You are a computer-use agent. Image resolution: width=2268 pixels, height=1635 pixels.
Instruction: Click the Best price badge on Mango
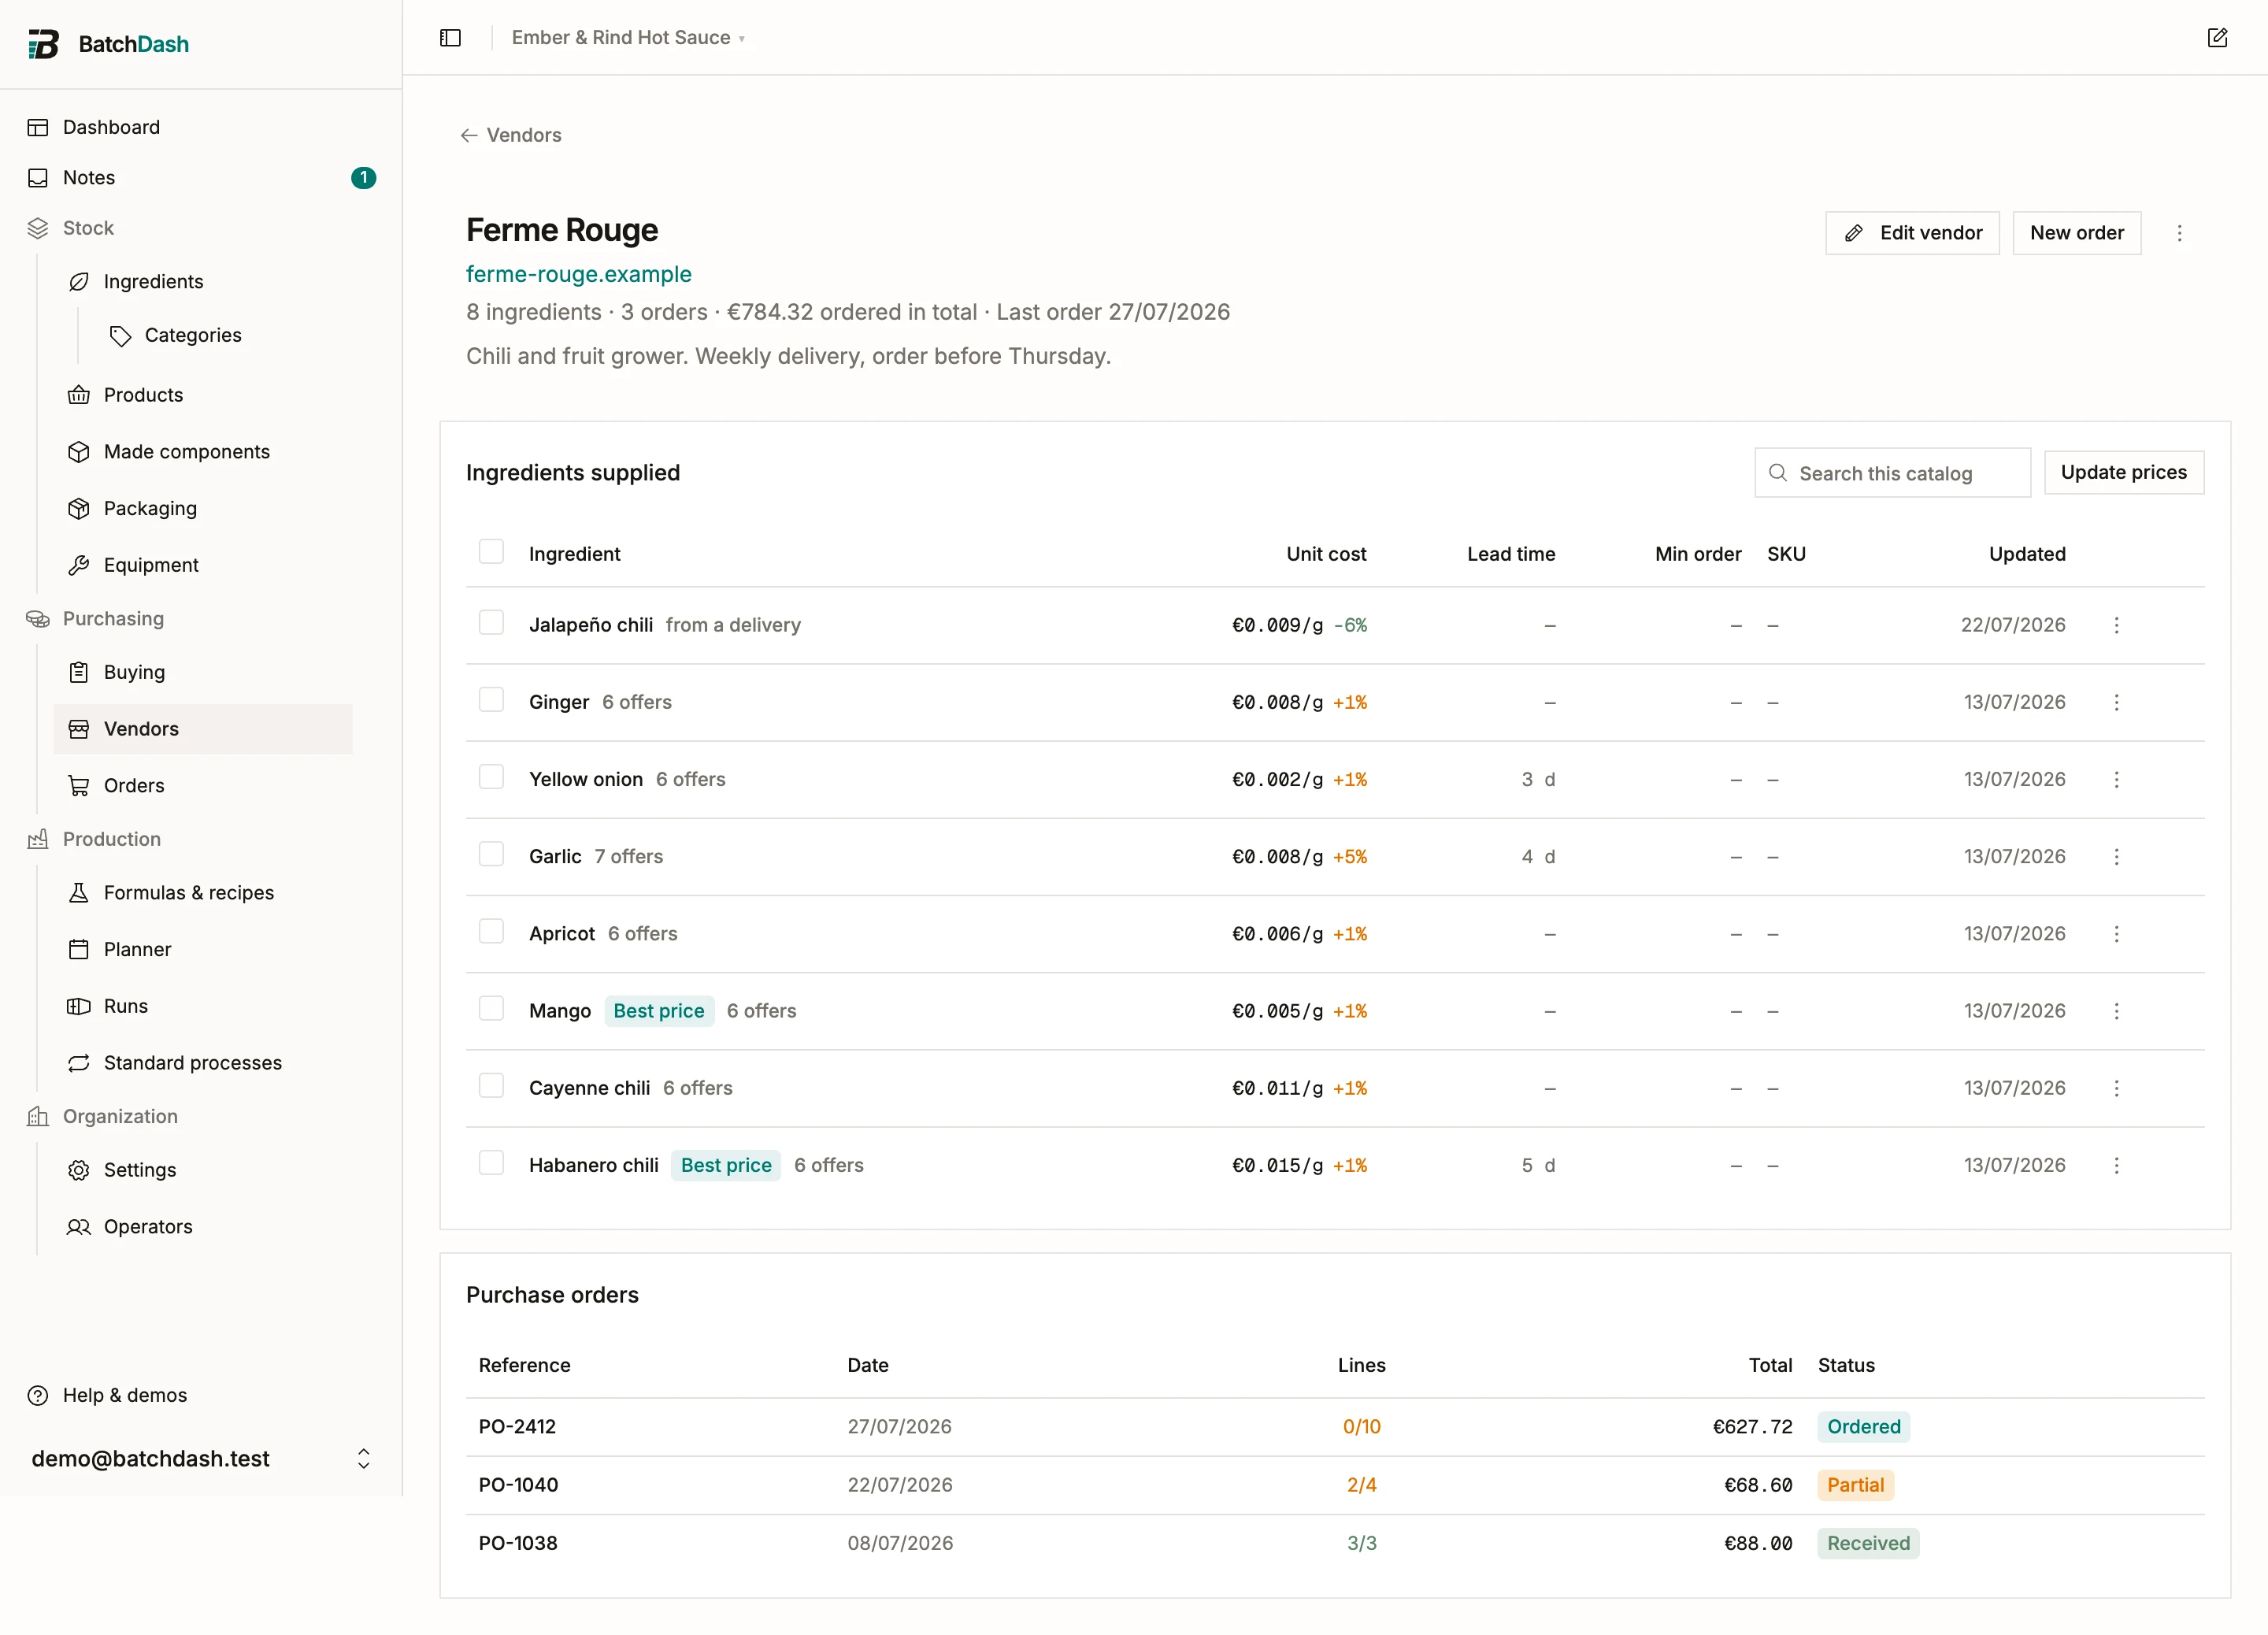tap(659, 1011)
